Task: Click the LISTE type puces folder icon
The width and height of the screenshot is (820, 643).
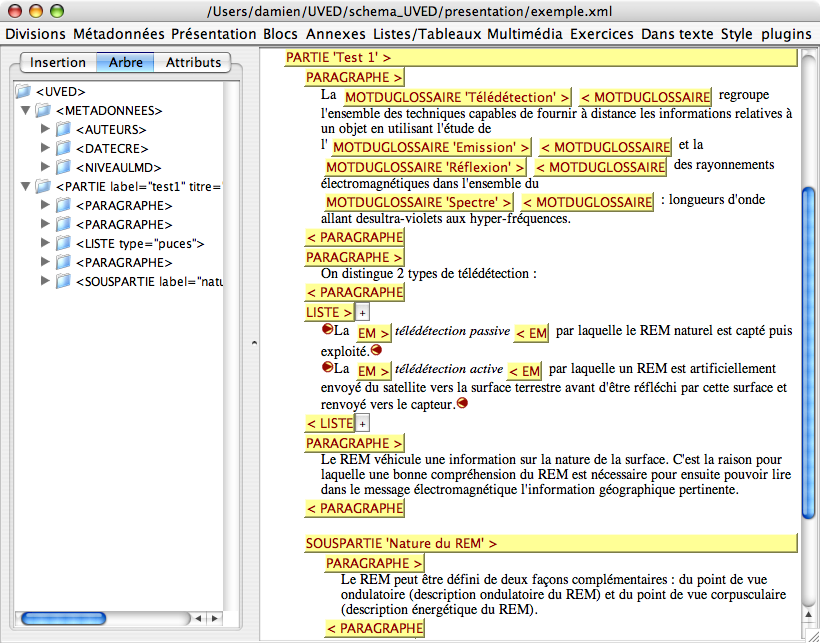Action: click(x=63, y=243)
